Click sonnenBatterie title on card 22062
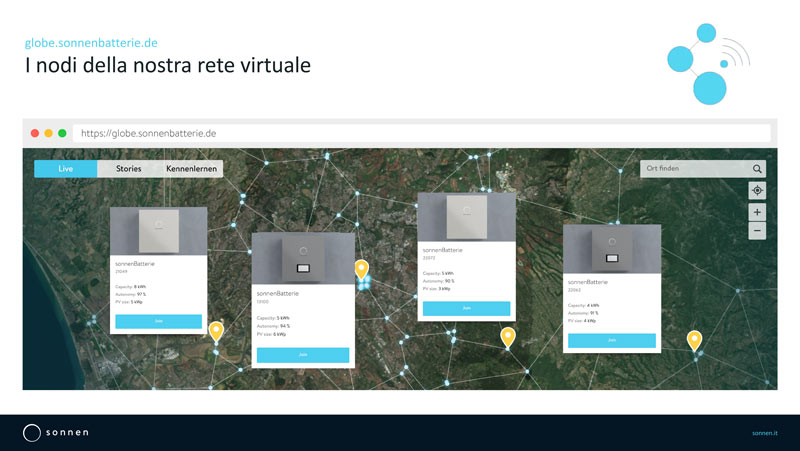The width and height of the screenshot is (800, 451). (588, 282)
